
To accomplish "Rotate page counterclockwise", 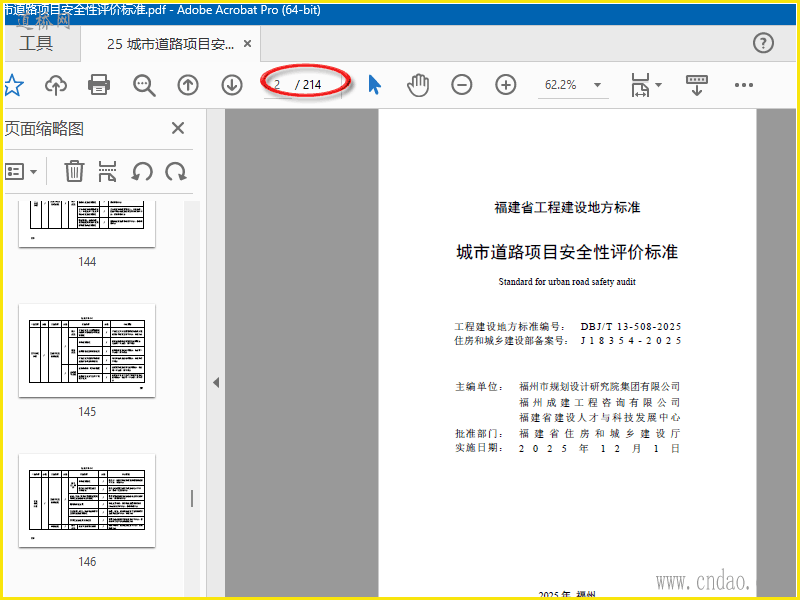I will click(142, 171).
